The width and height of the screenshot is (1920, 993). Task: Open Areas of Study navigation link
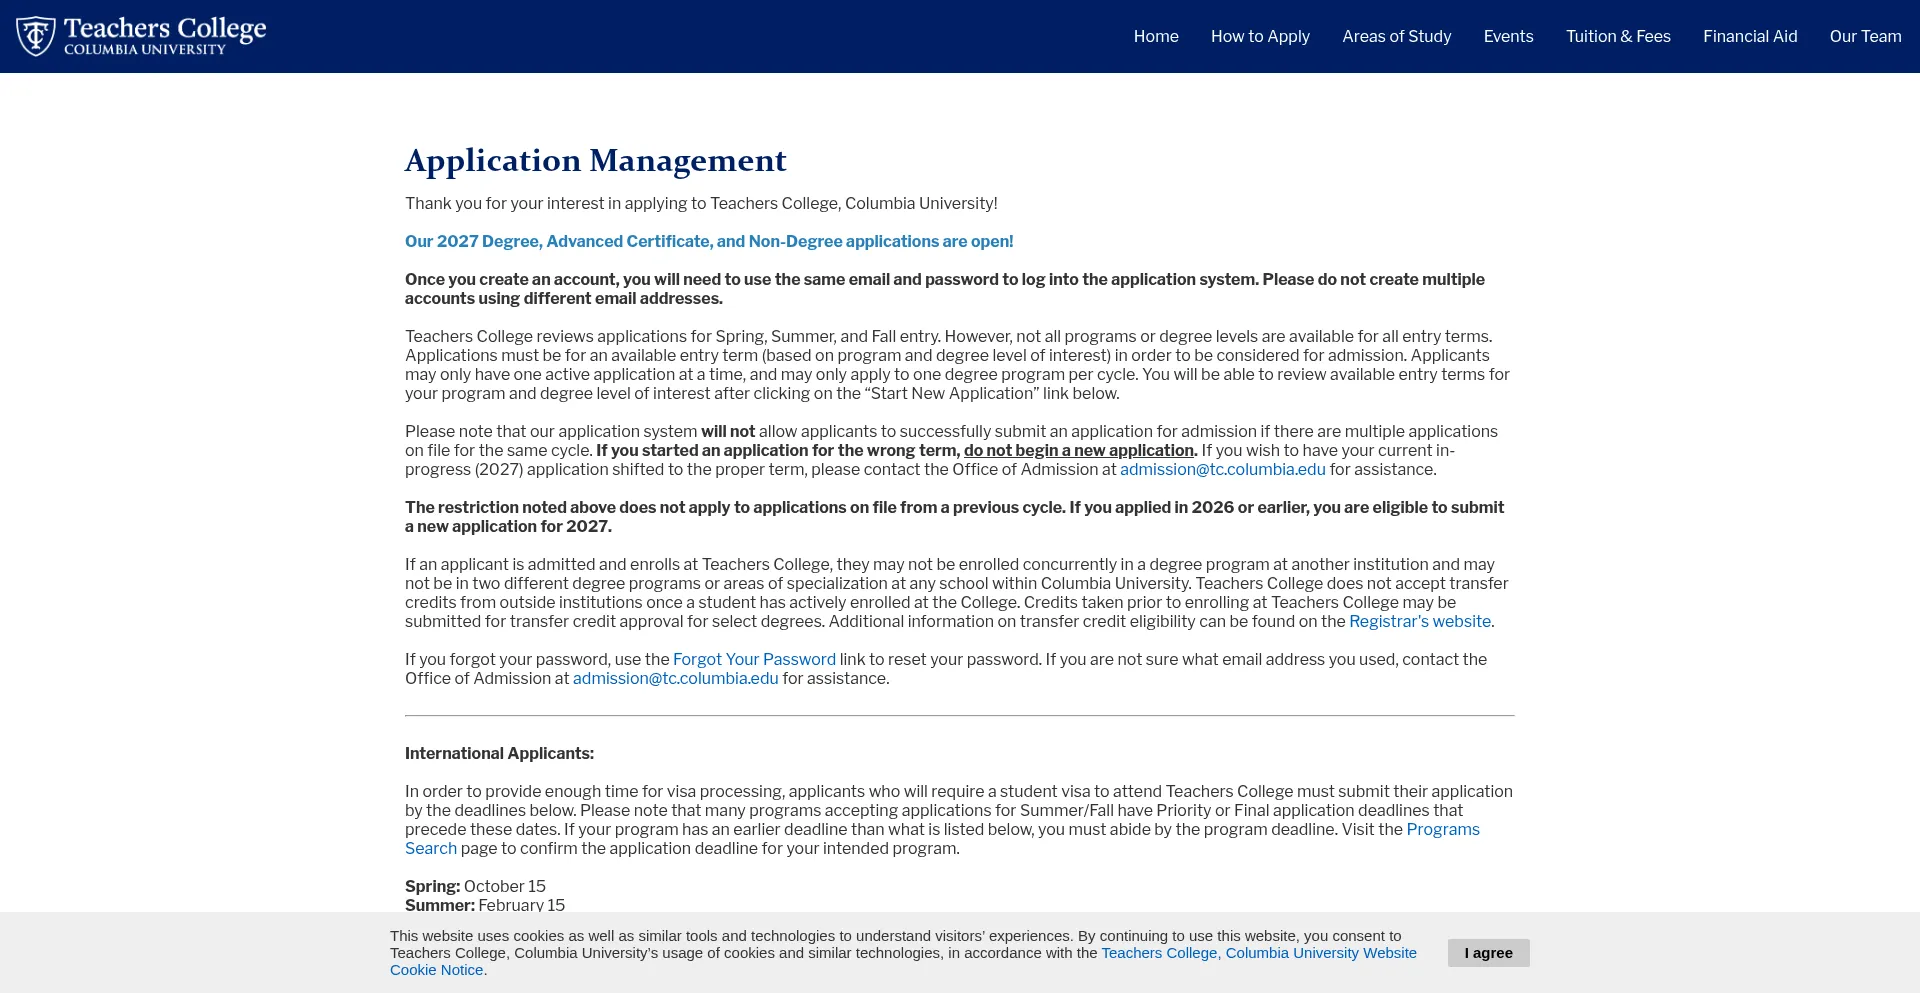(x=1396, y=36)
